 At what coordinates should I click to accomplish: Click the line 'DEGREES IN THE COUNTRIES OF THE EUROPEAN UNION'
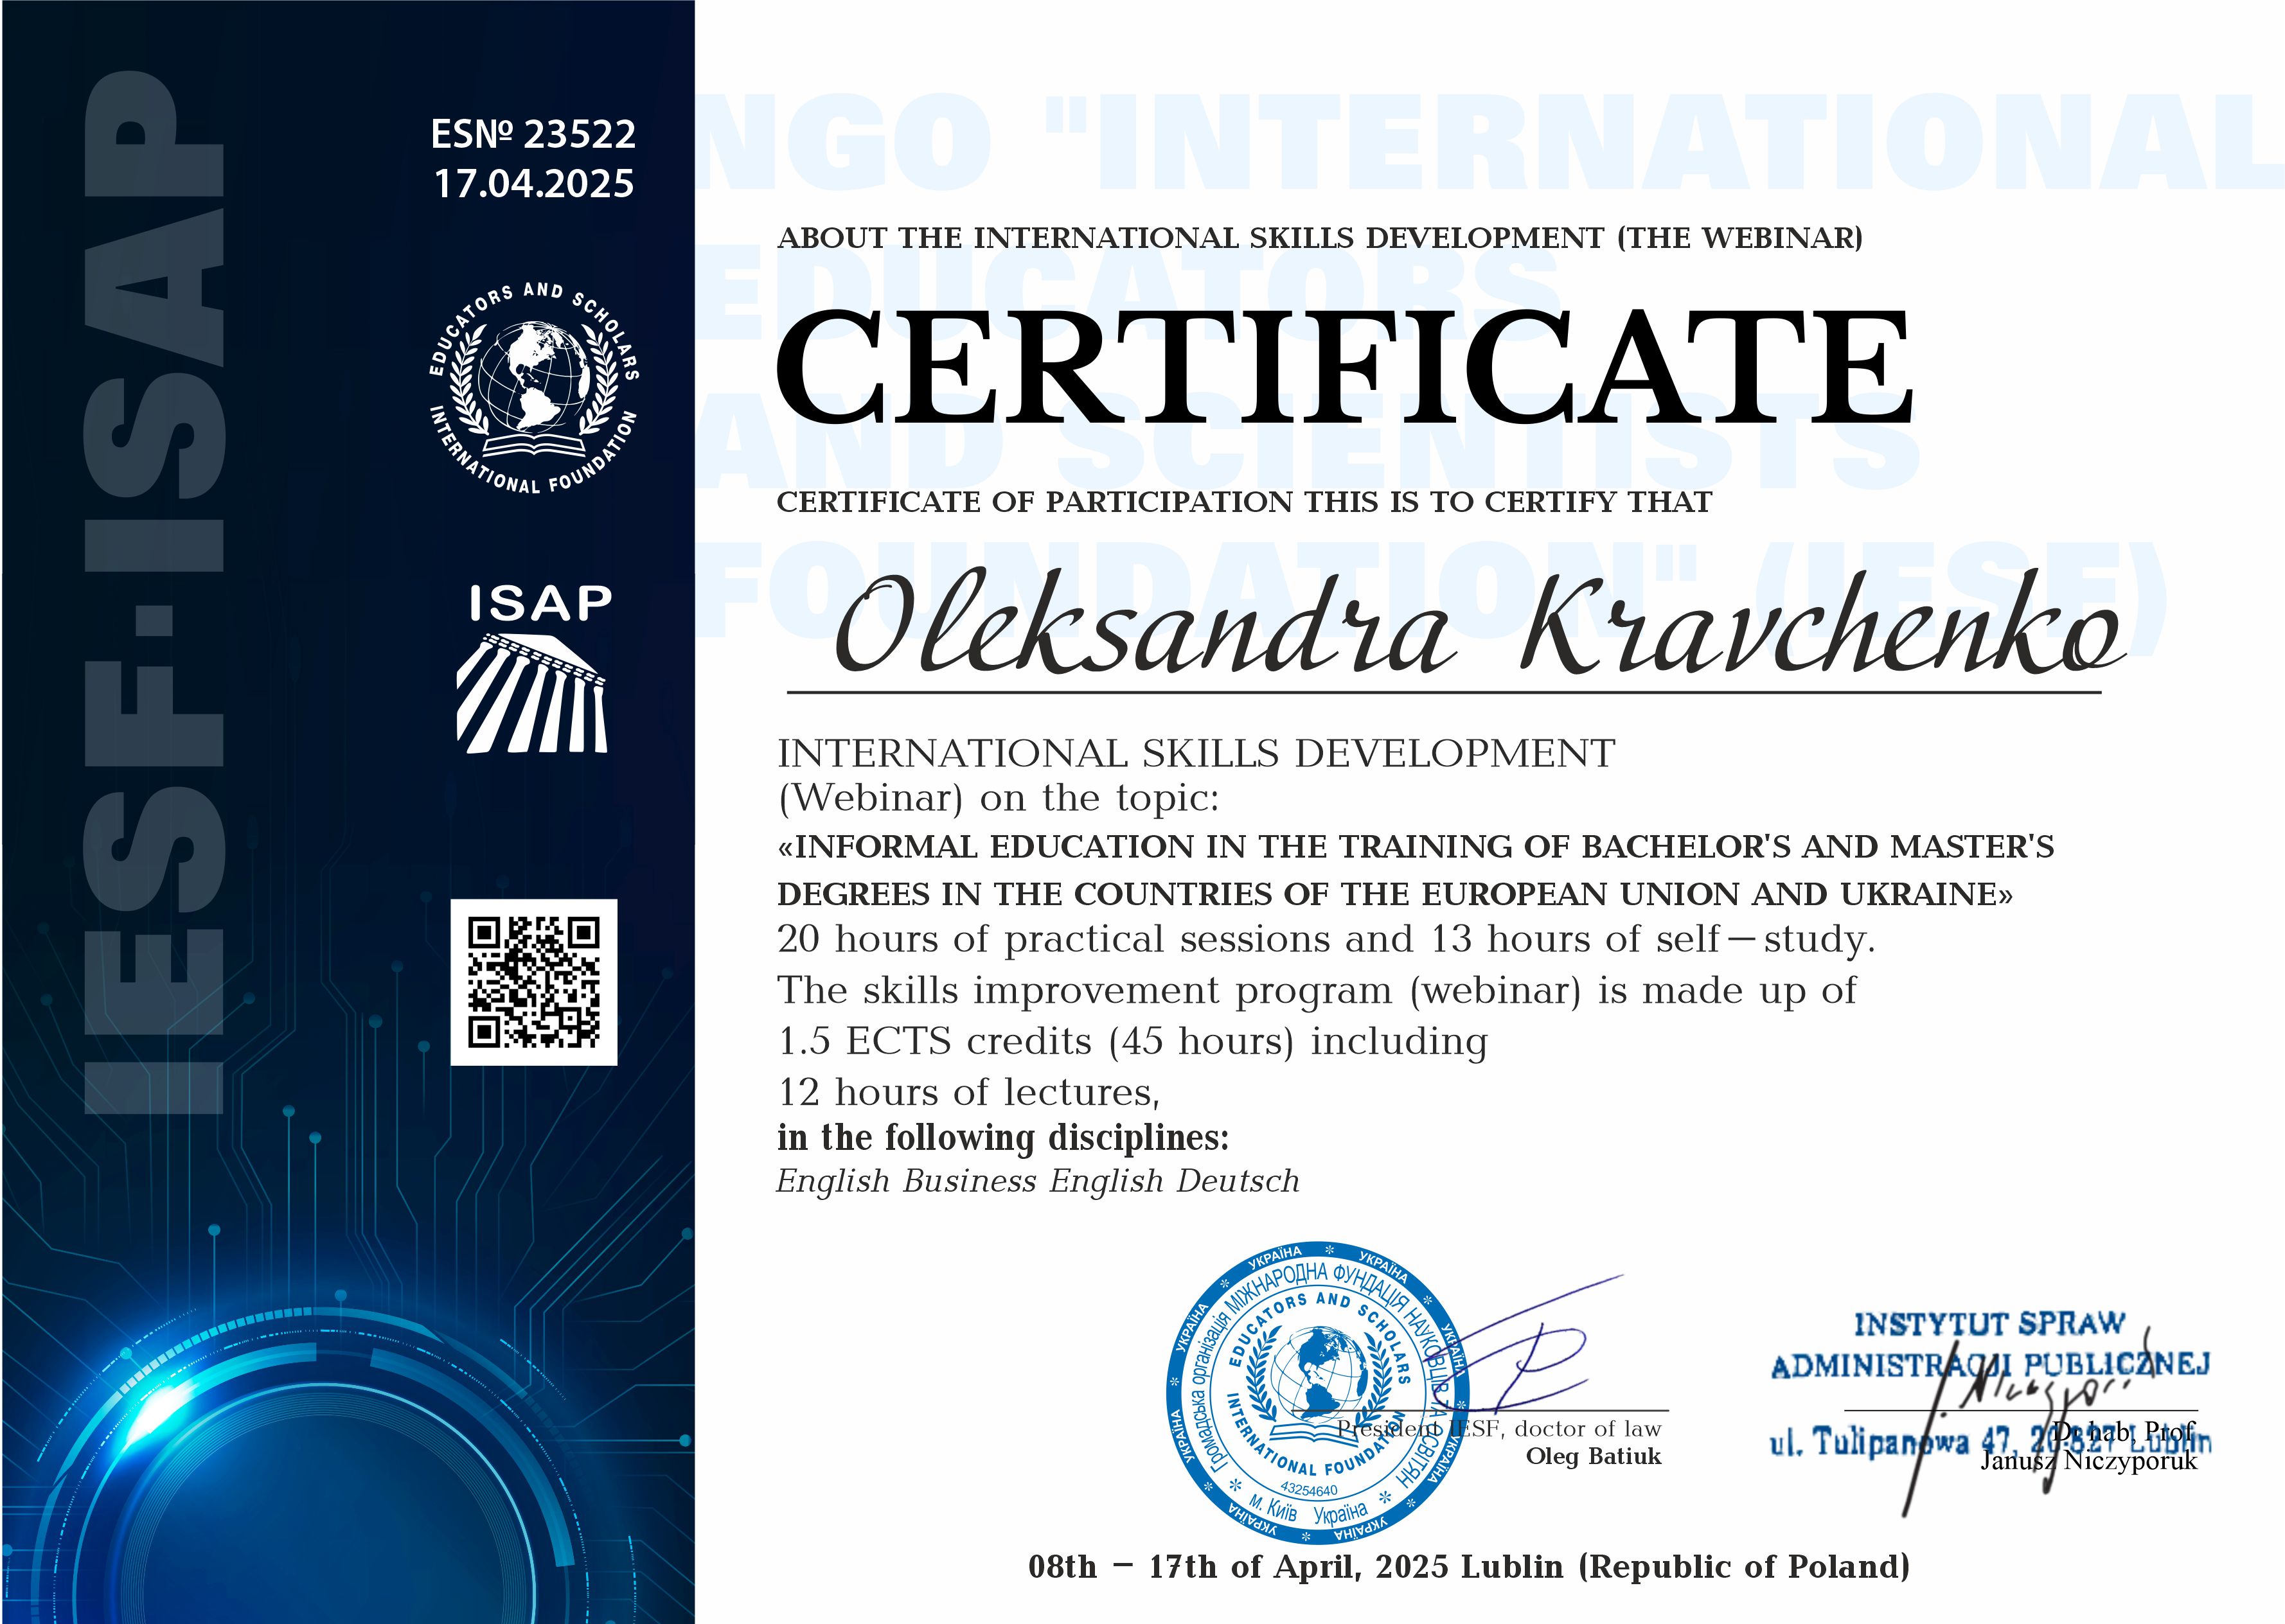tap(1395, 893)
